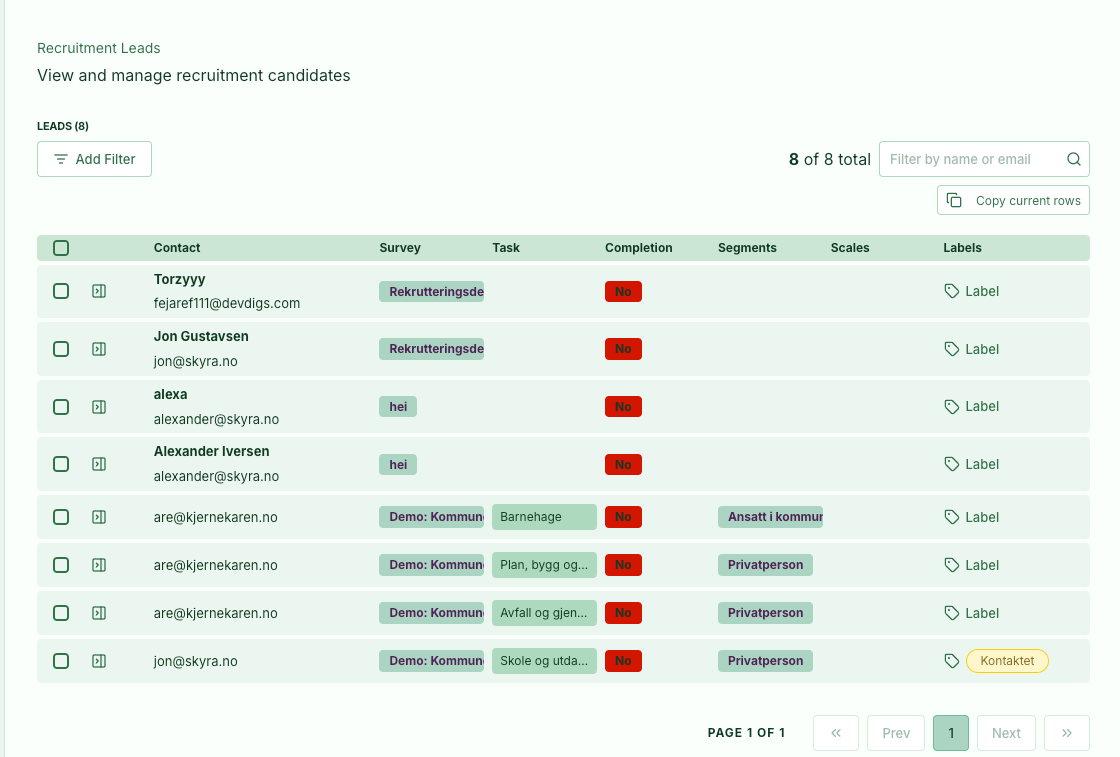Screen dimensions: 1120x757
Task: Open side panel for Barnehage task row
Action: pyautogui.click(x=99, y=517)
